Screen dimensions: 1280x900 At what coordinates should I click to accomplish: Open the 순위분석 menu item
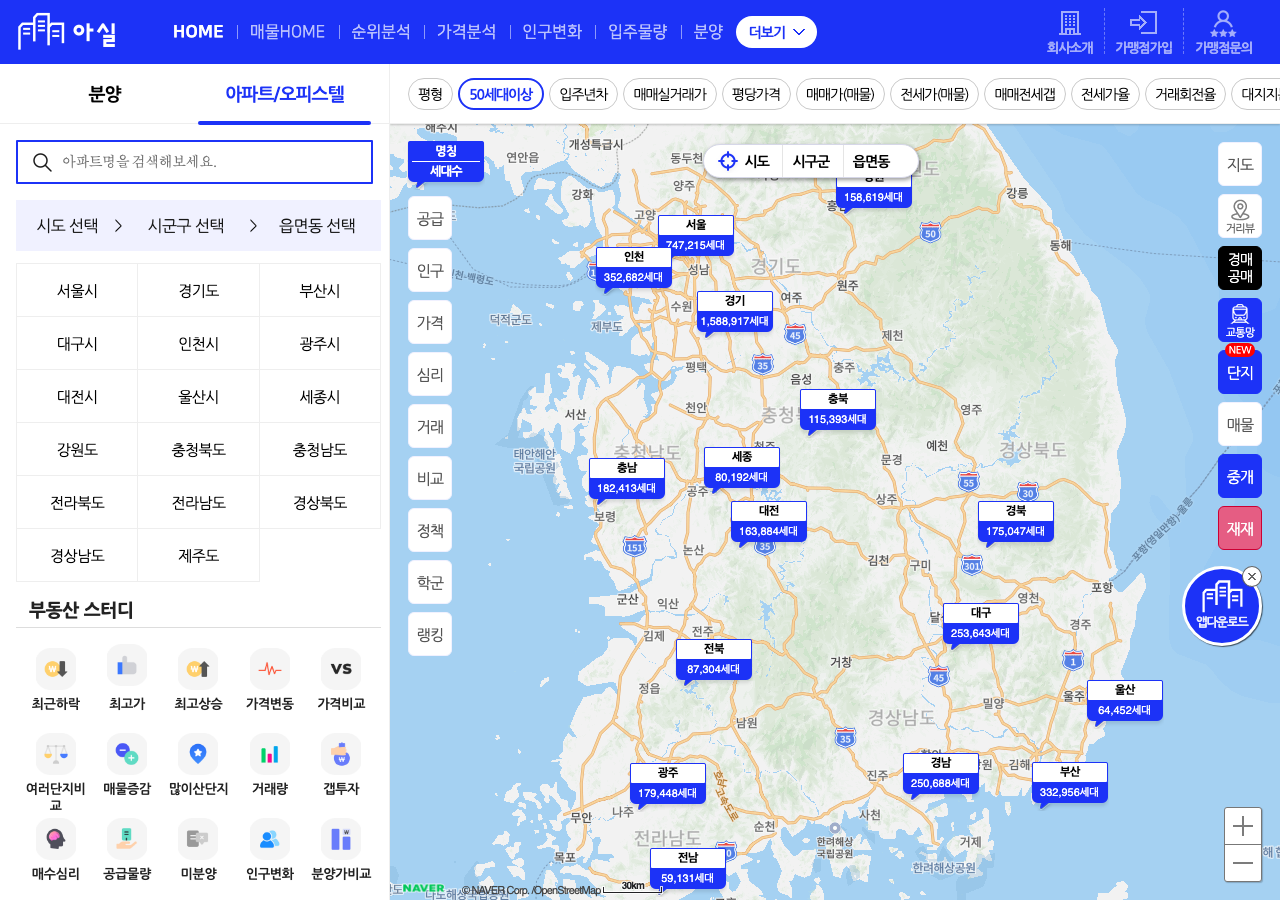point(381,32)
